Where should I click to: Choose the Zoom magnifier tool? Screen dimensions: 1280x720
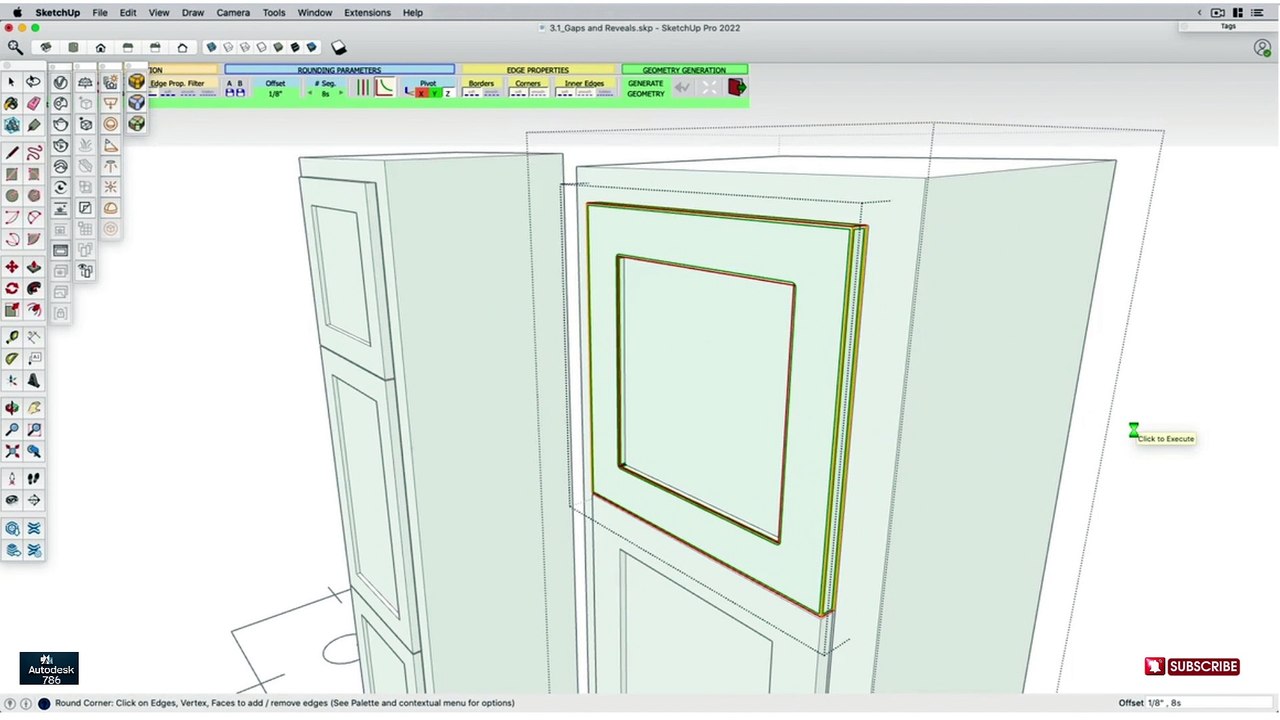tap(11, 429)
